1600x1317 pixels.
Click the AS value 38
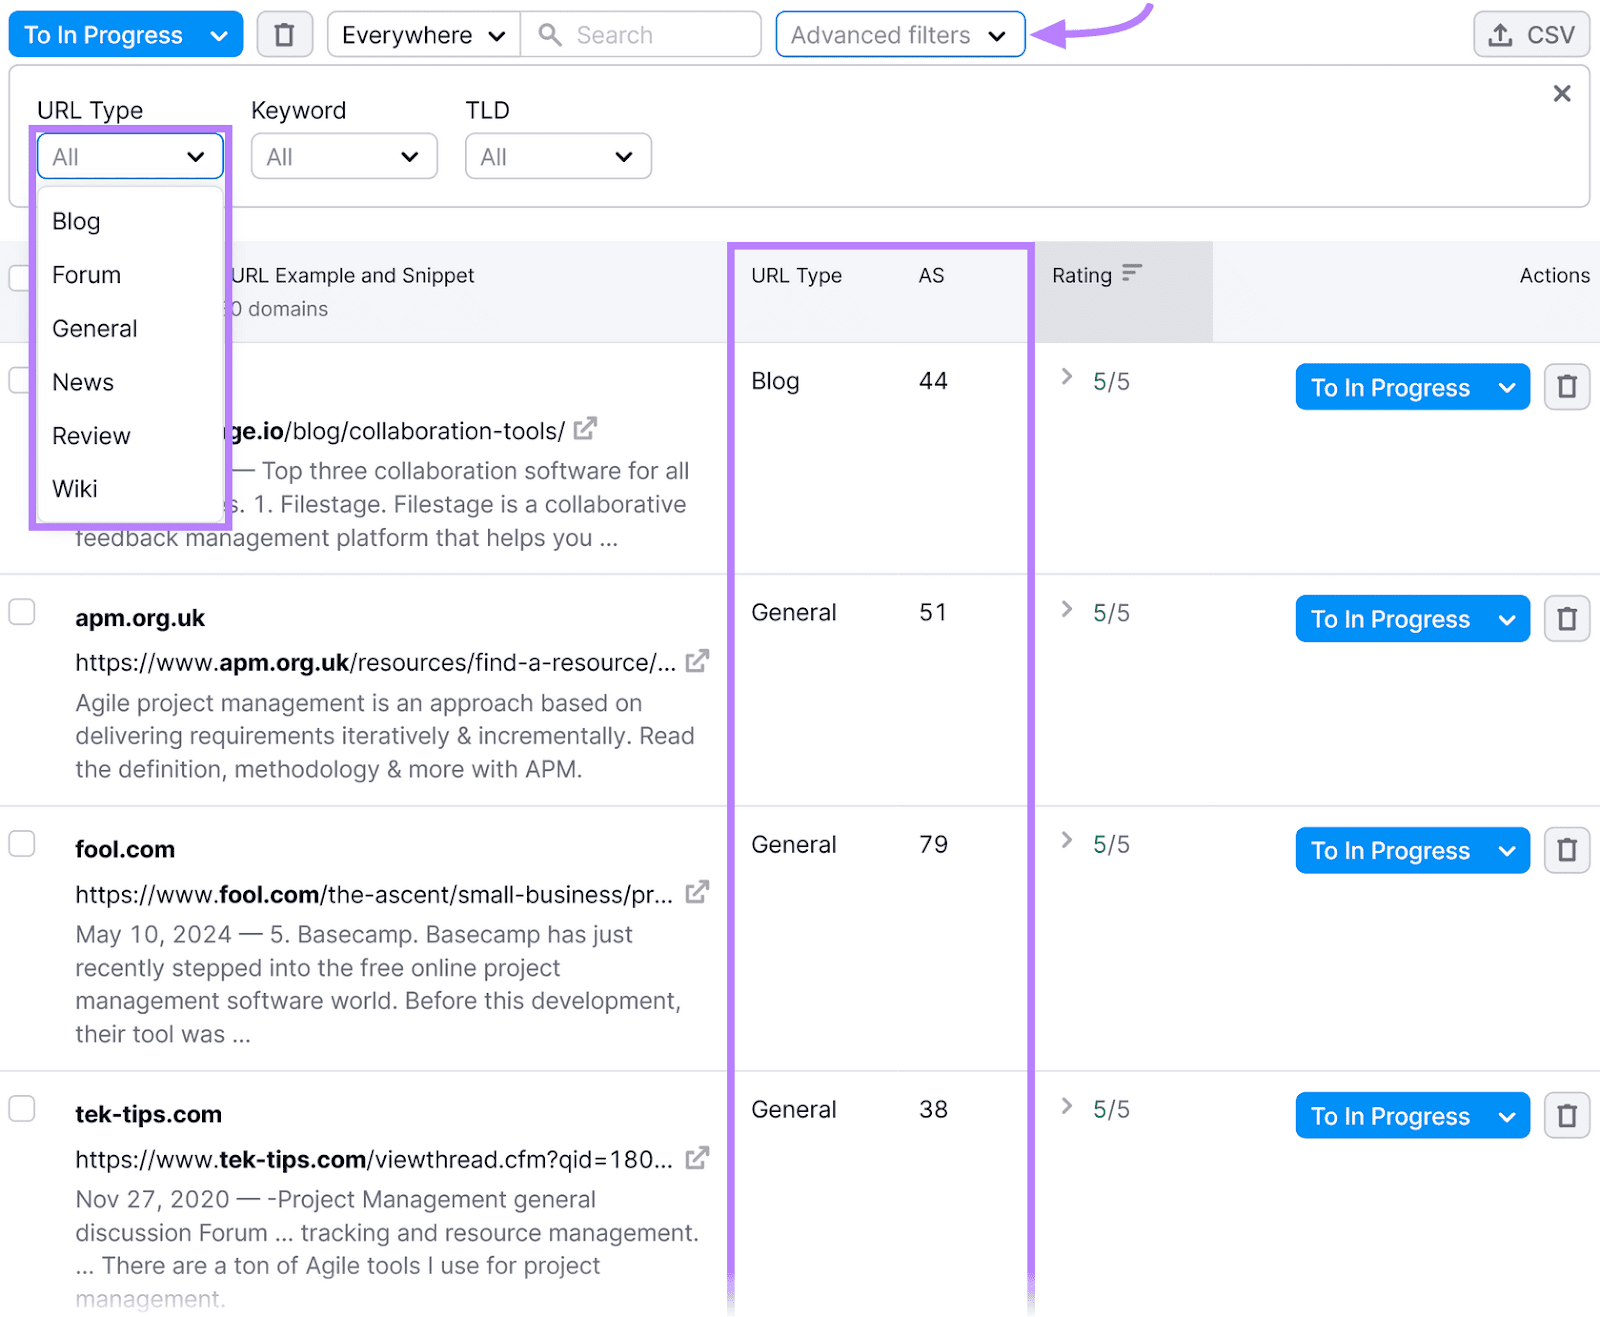click(x=933, y=1110)
